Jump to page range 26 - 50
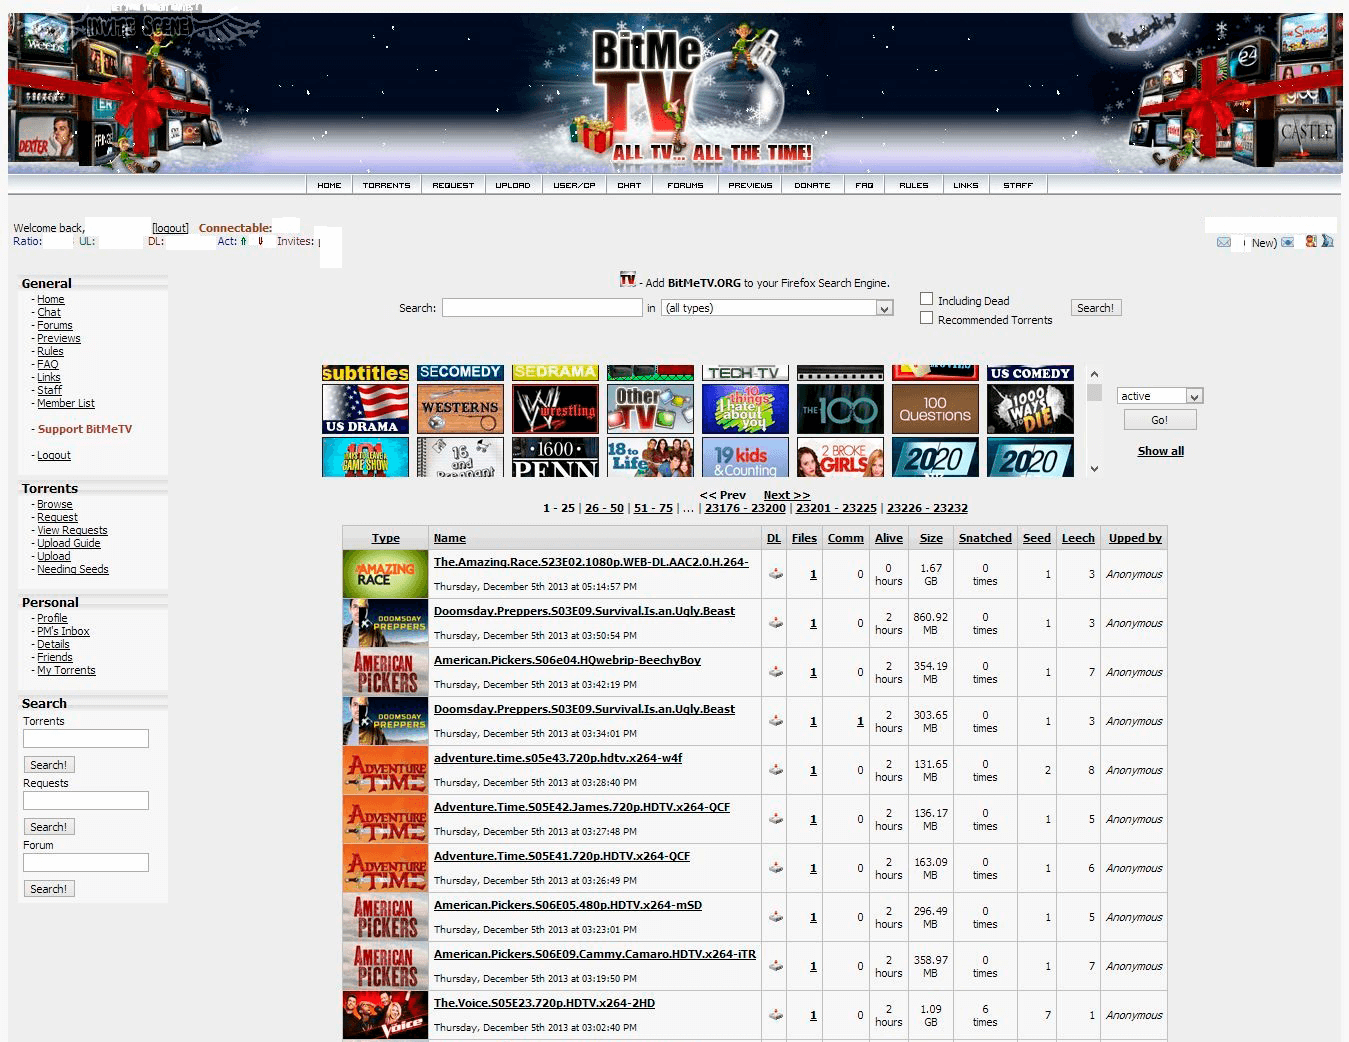The image size is (1349, 1042). [604, 508]
